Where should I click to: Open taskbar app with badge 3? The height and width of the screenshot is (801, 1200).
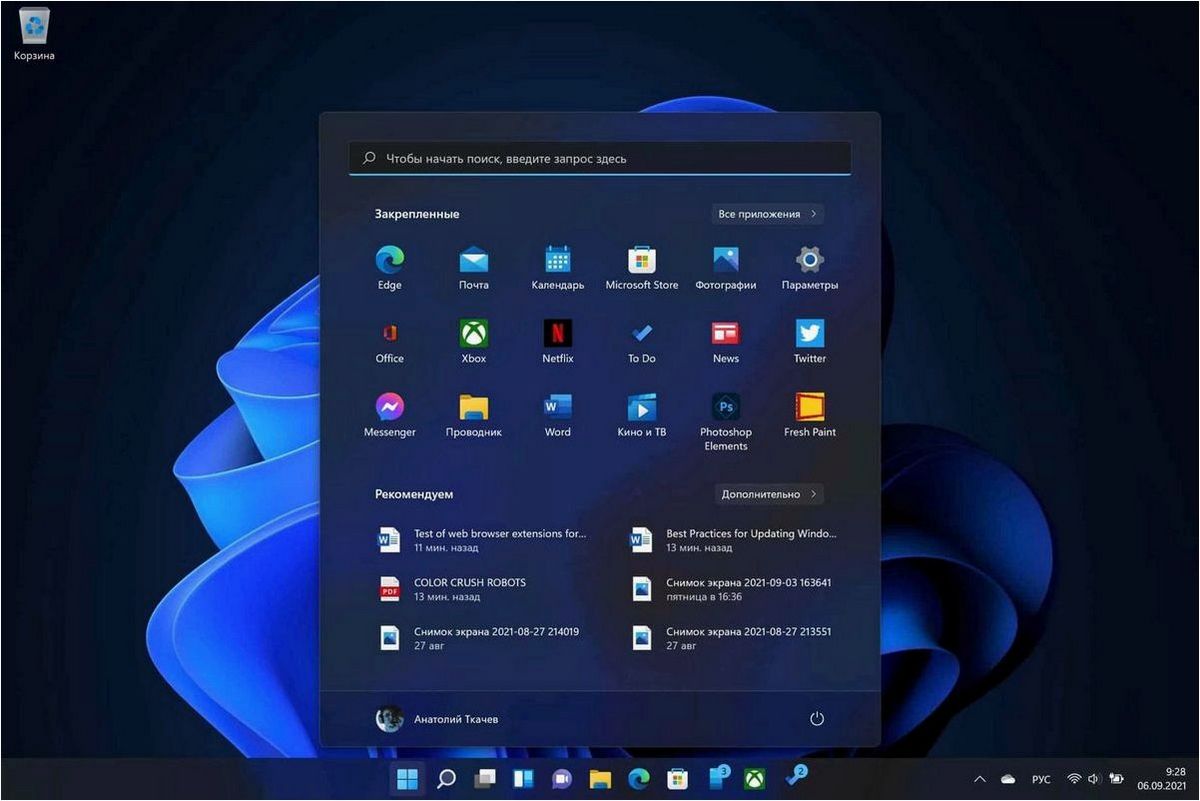(x=718, y=777)
